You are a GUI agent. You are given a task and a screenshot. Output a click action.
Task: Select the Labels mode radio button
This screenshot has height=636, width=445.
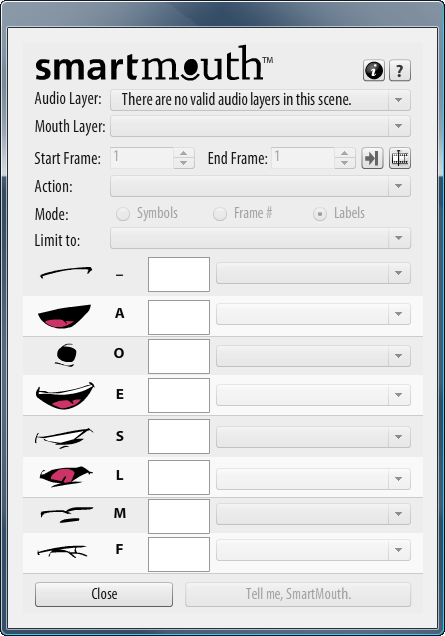[x=320, y=214]
